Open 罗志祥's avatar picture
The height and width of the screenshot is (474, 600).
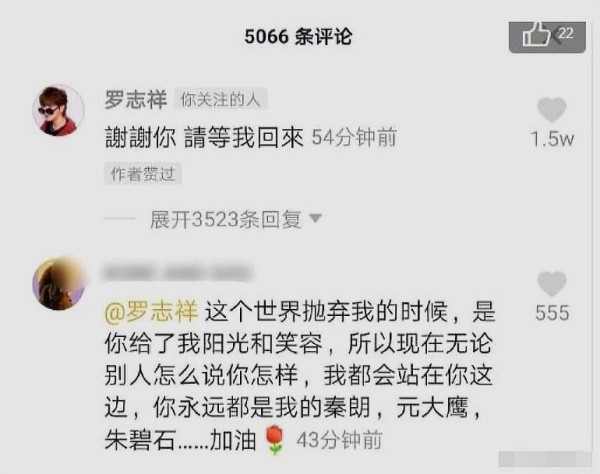point(58,110)
